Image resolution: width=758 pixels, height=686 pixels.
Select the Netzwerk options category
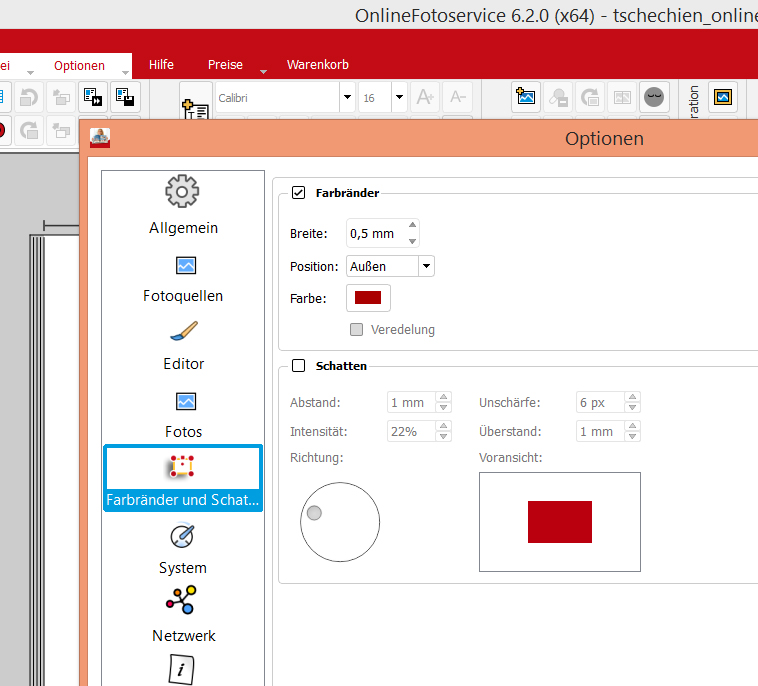pyautogui.click(x=183, y=613)
